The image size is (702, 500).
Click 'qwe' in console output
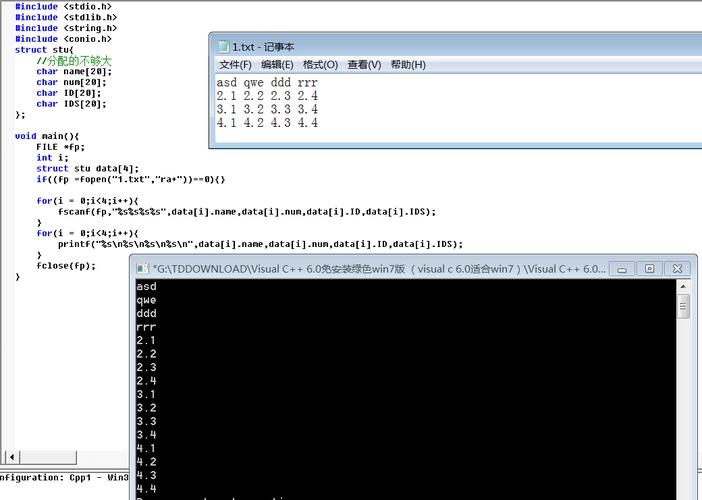pyautogui.click(x=146, y=300)
